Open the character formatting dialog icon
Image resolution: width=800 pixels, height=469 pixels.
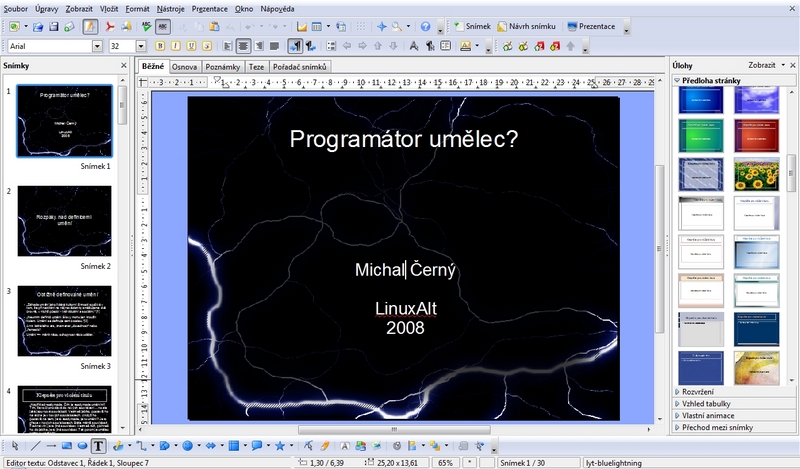414,46
